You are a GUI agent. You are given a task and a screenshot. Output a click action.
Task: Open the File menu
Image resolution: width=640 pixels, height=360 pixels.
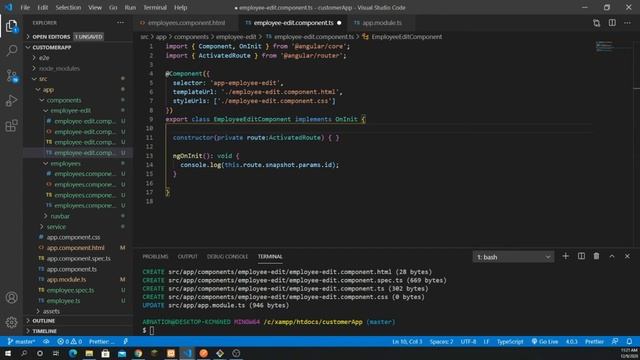pyautogui.click(x=25, y=7)
